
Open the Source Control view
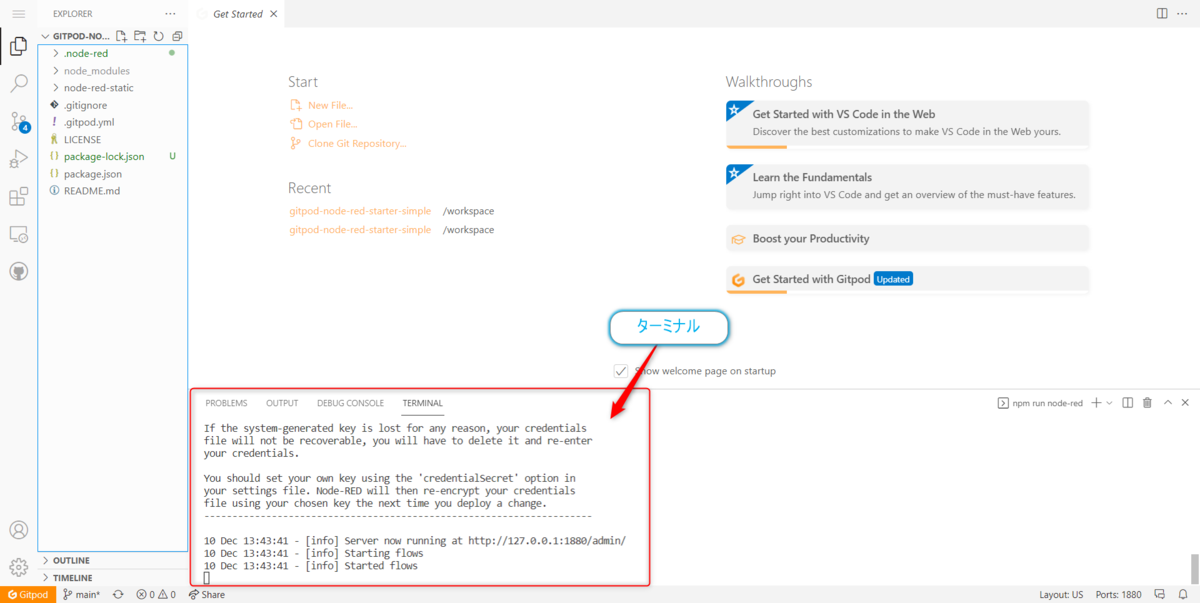pos(18,122)
